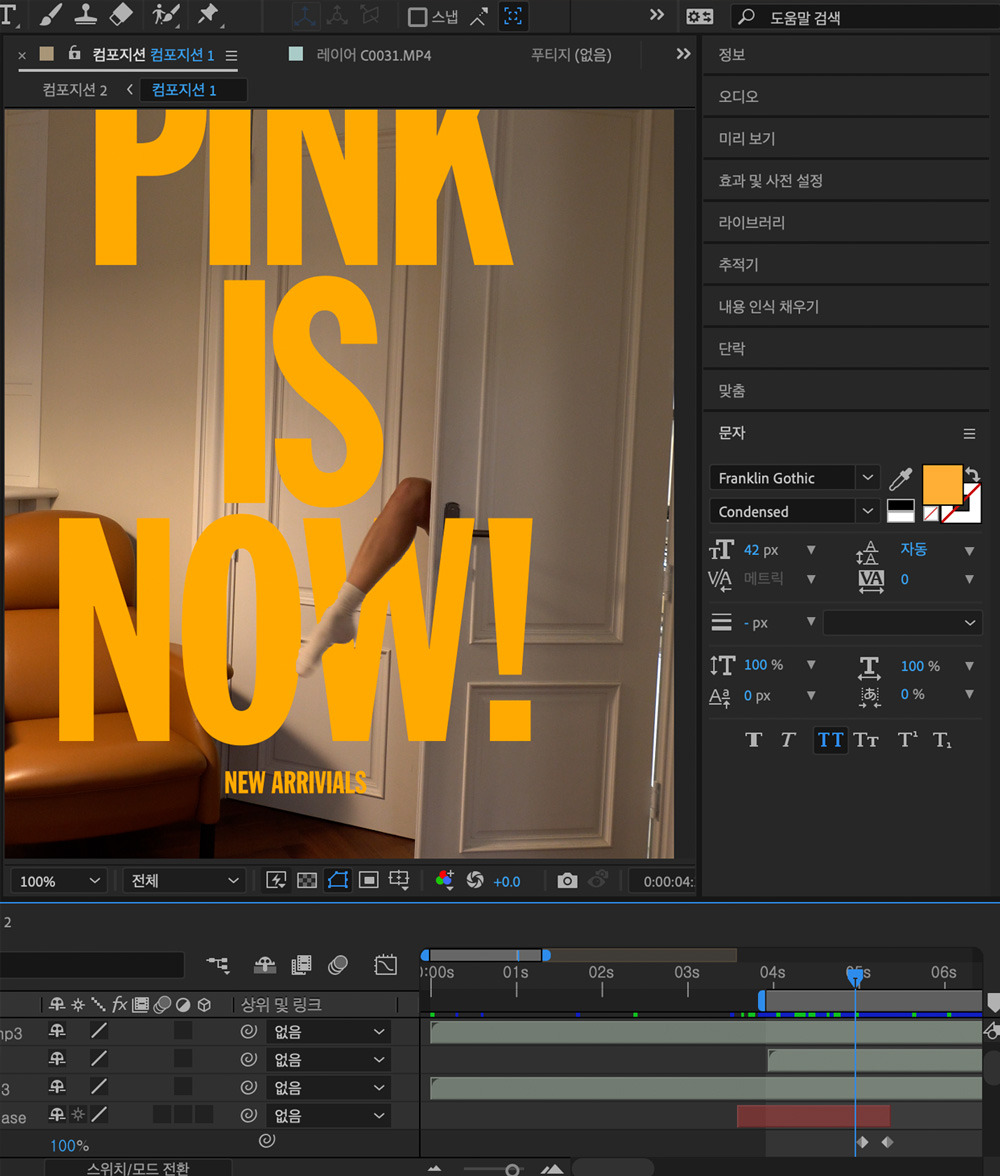Switch to View Axis mode
1000x1176 pixels.
pos(371,16)
